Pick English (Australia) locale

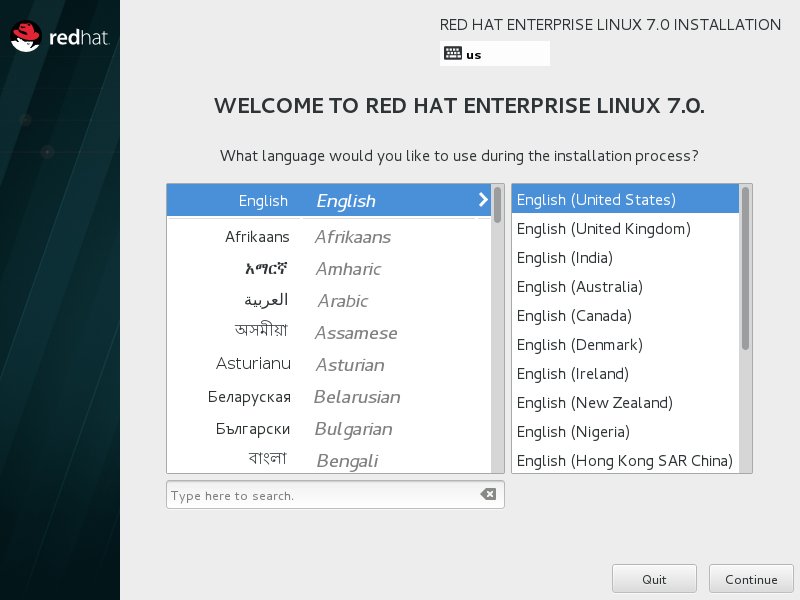[x=580, y=287]
